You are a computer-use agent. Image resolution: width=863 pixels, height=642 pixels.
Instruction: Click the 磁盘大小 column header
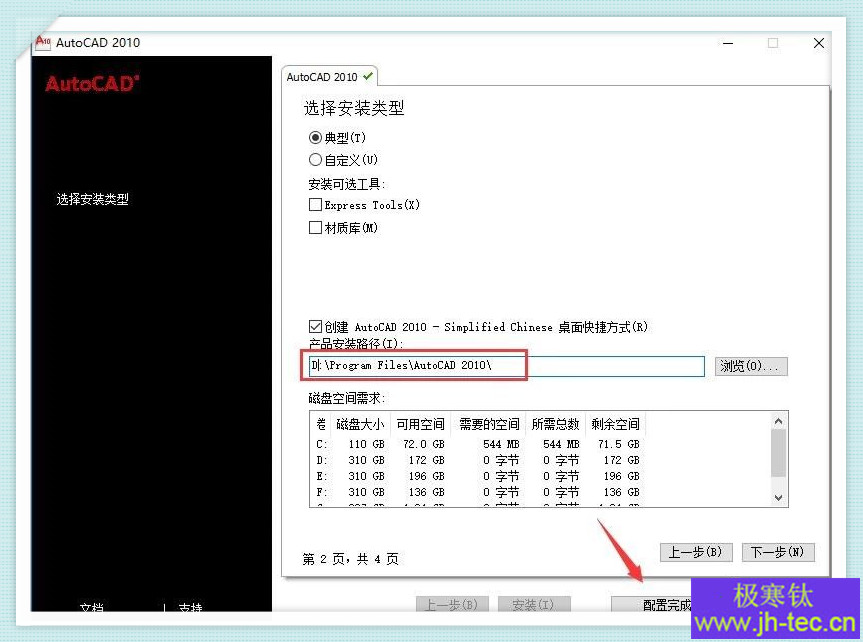[x=361, y=424]
